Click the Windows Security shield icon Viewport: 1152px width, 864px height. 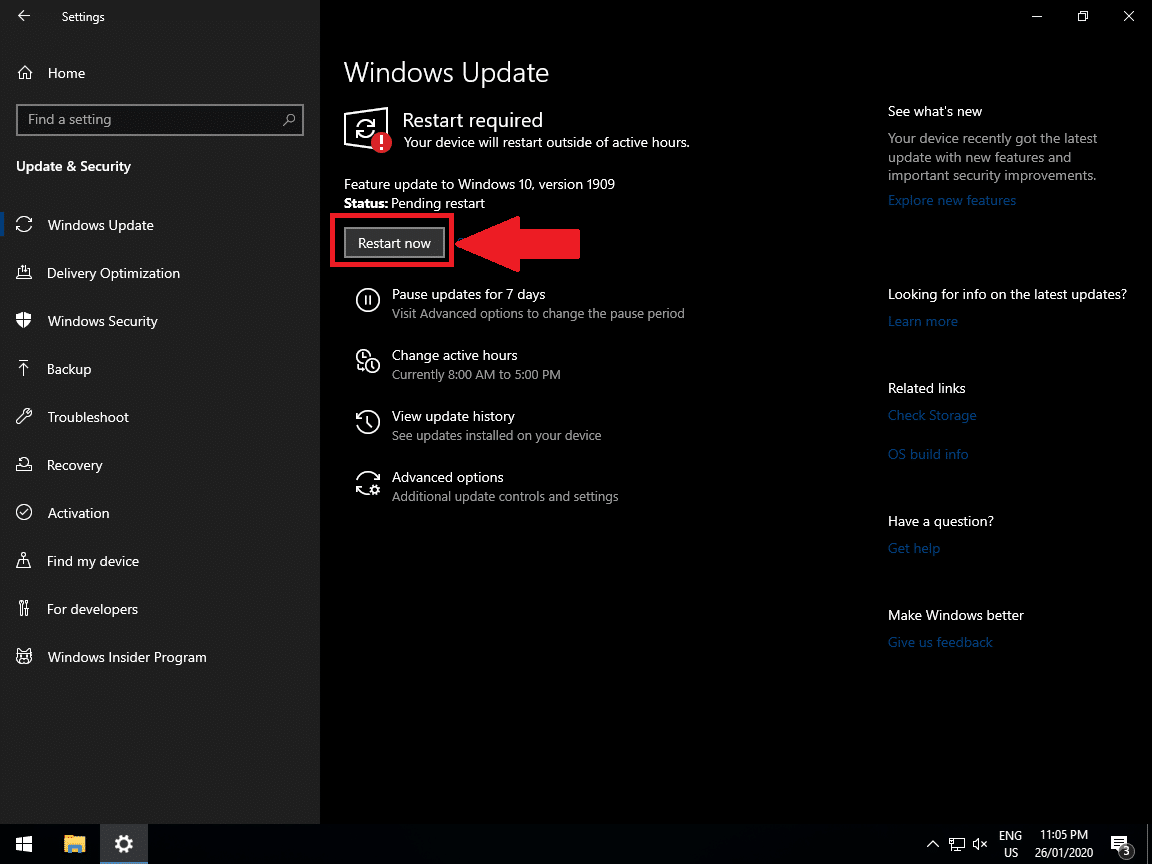24,320
